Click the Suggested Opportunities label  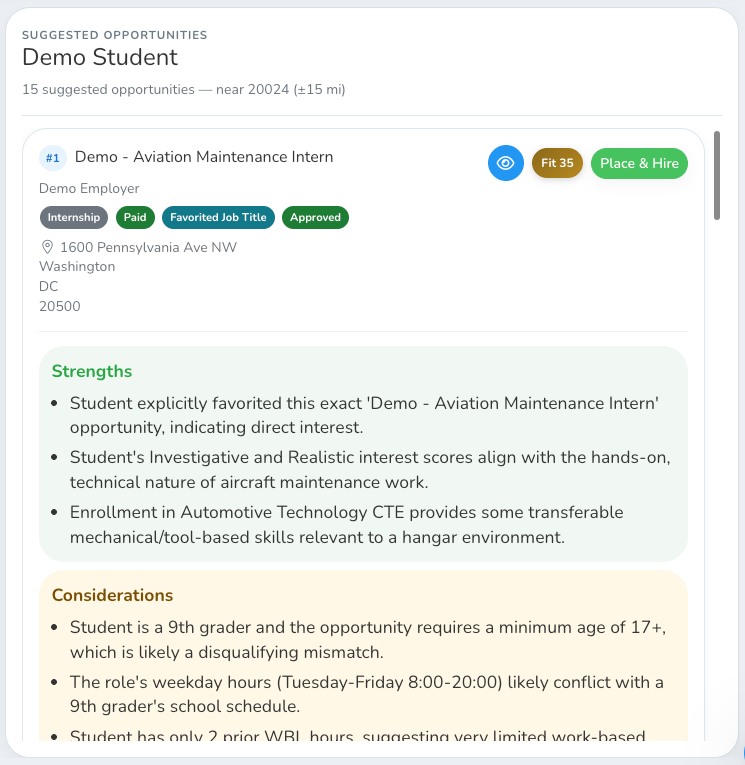pos(115,35)
